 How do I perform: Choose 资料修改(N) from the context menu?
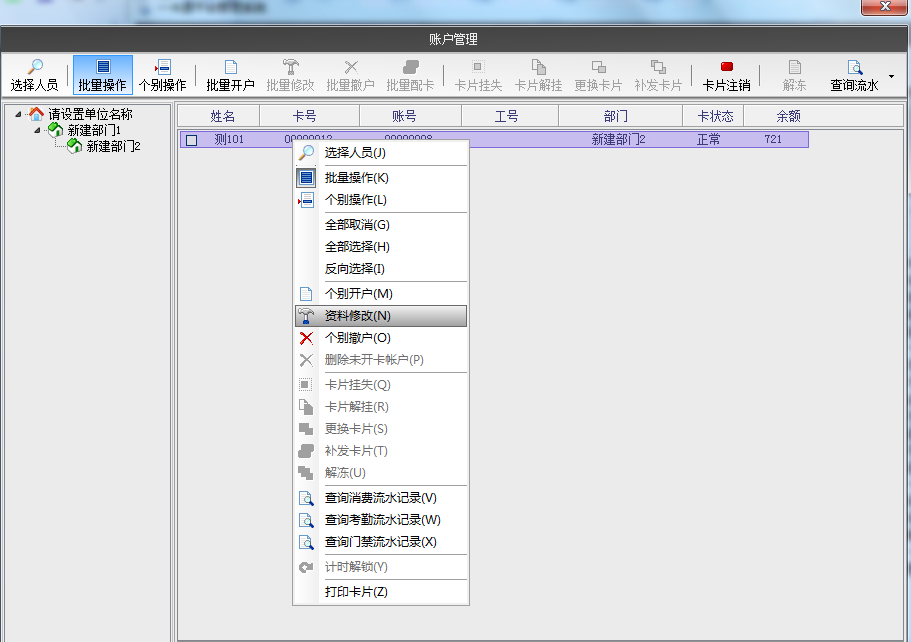click(357, 316)
